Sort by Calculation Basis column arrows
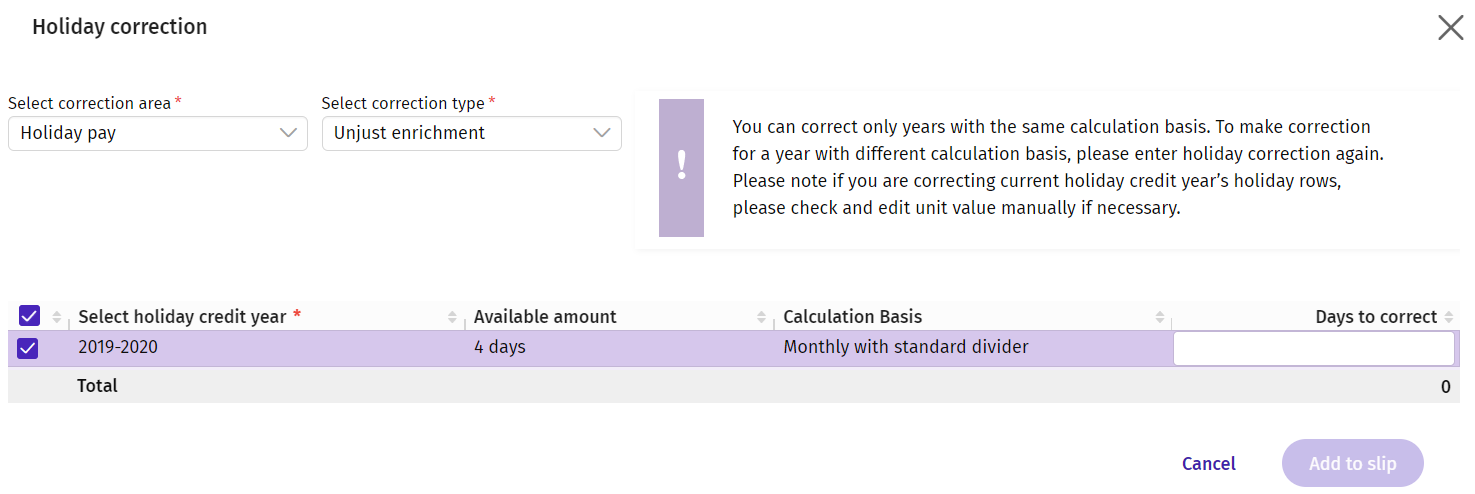This screenshot has width=1475, height=494. coord(1160,317)
